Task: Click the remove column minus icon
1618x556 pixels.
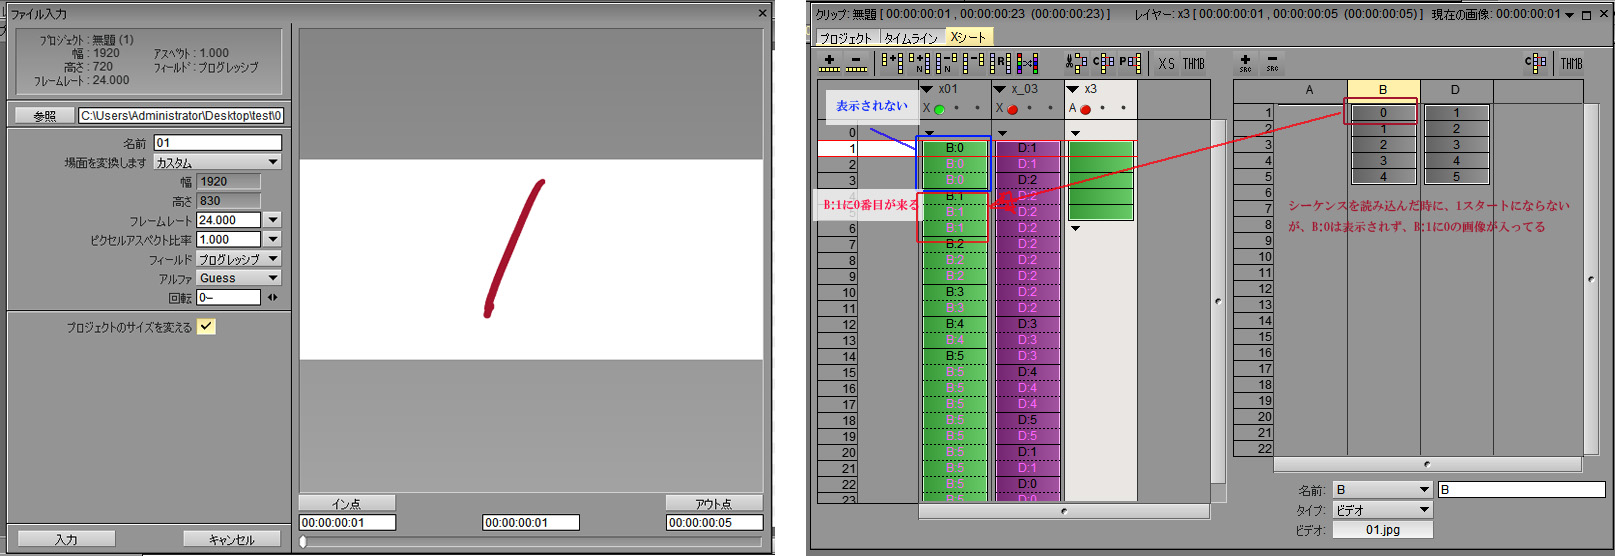Action: click(x=973, y=63)
